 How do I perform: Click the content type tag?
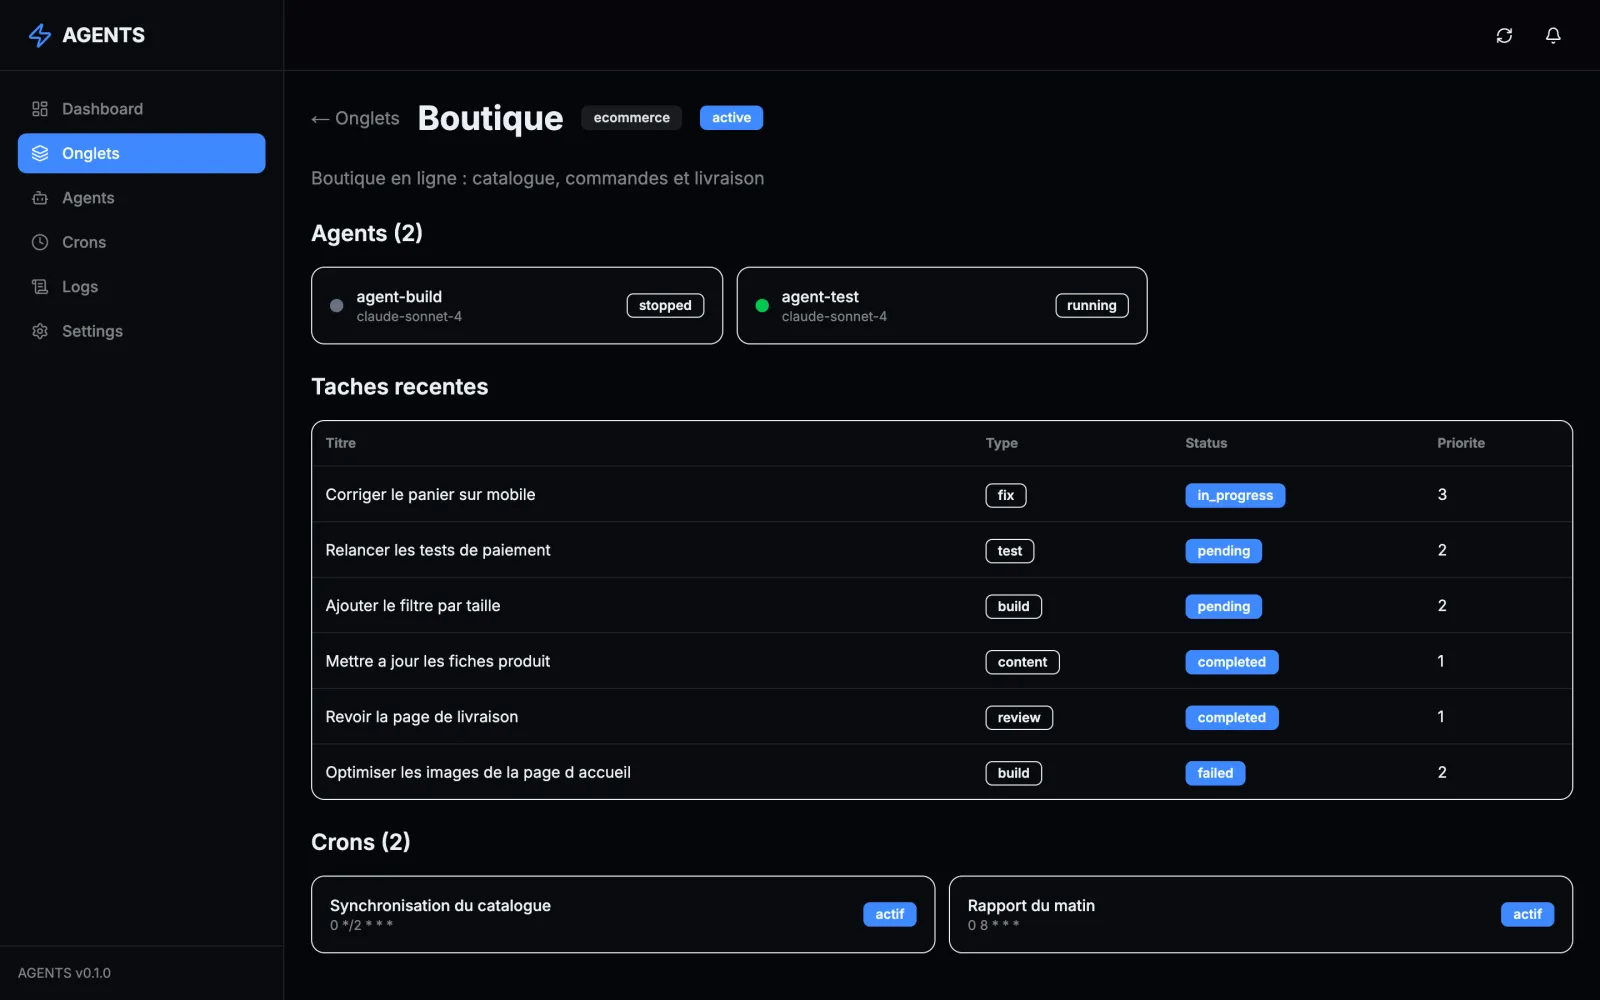(x=1022, y=662)
